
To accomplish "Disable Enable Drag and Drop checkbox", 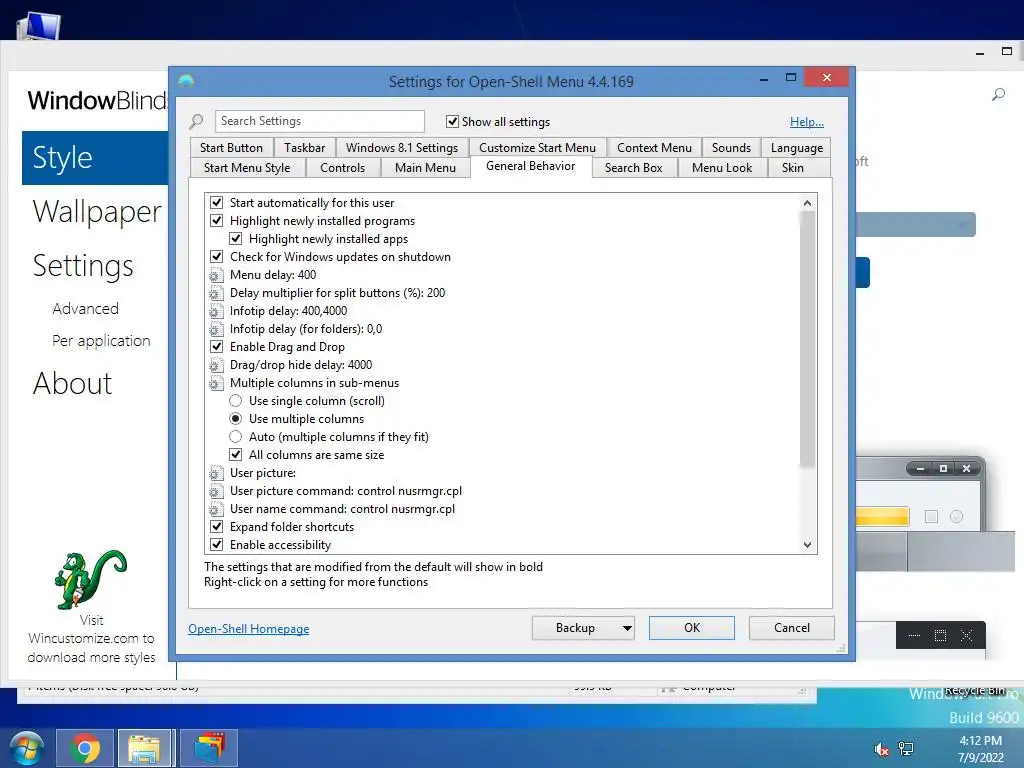I will click(217, 347).
